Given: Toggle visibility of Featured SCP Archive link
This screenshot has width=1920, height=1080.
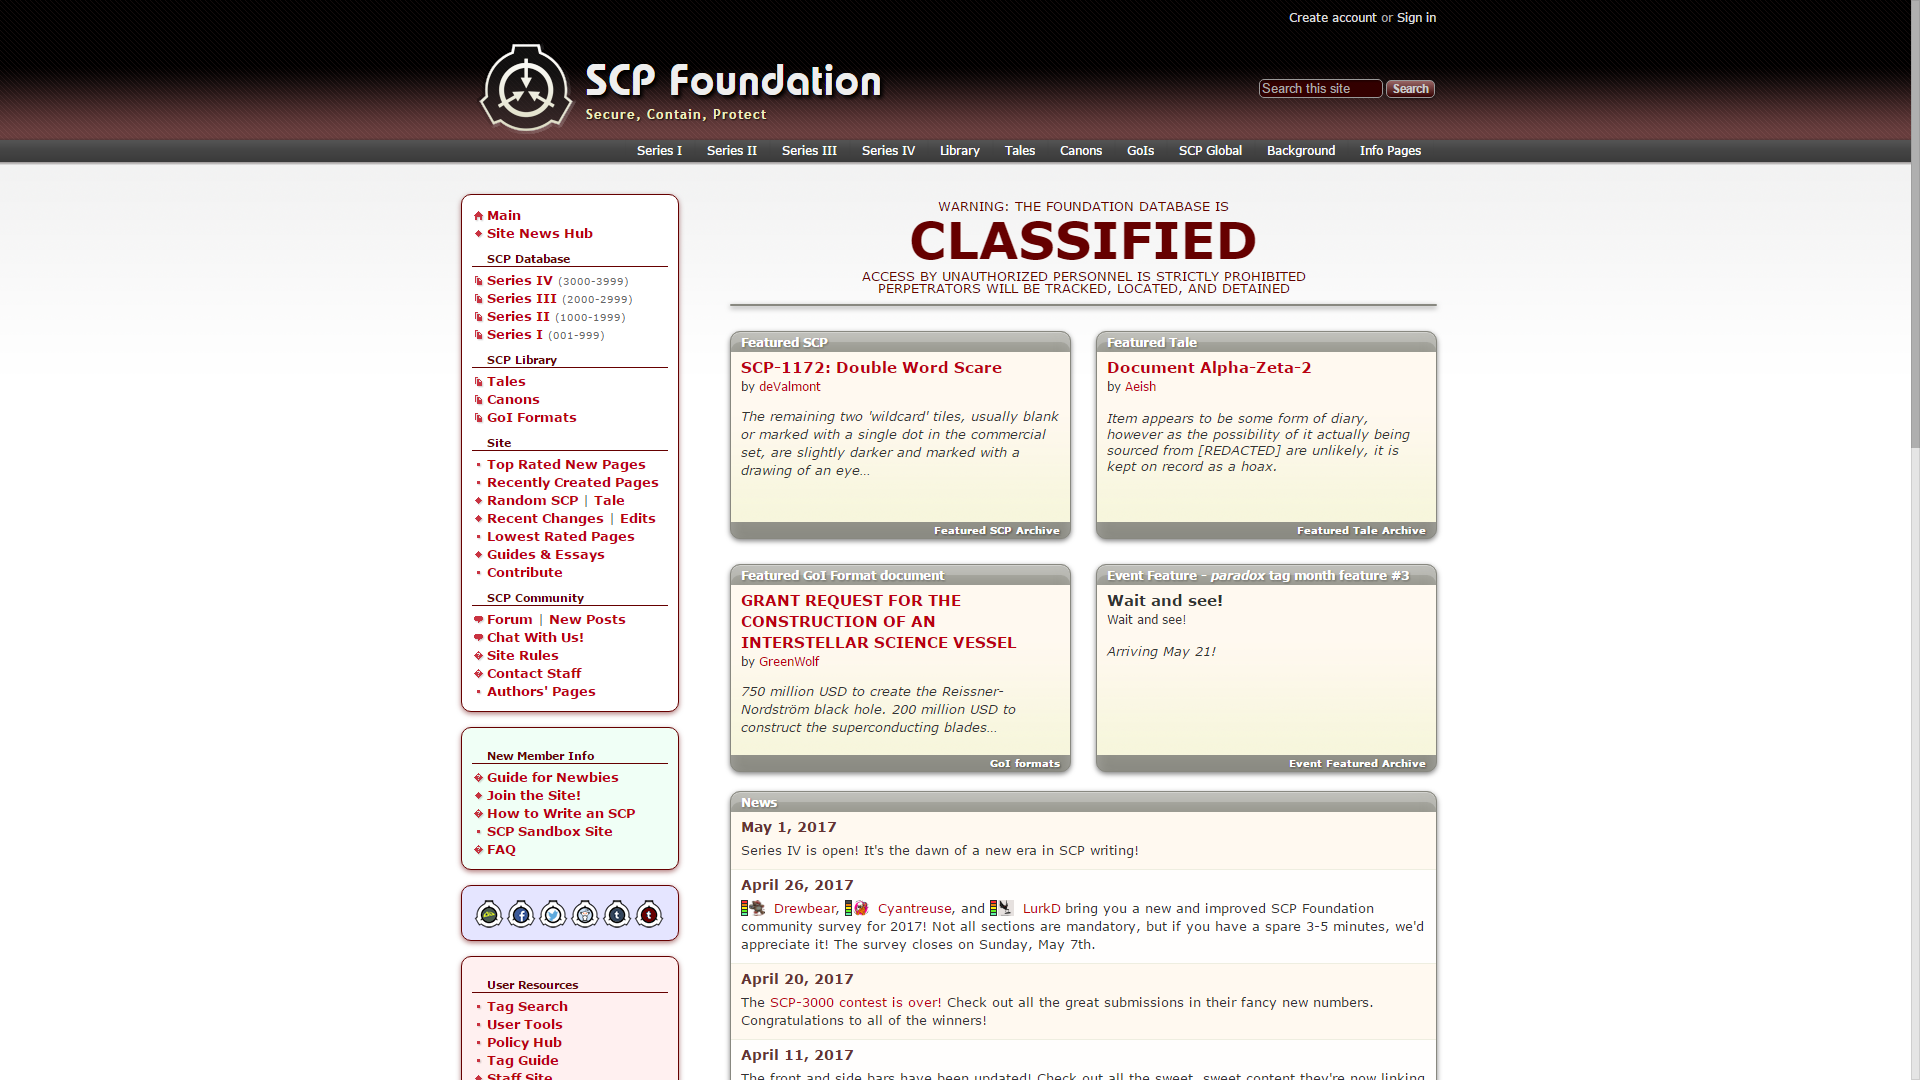Looking at the screenshot, I should click(996, 530).
